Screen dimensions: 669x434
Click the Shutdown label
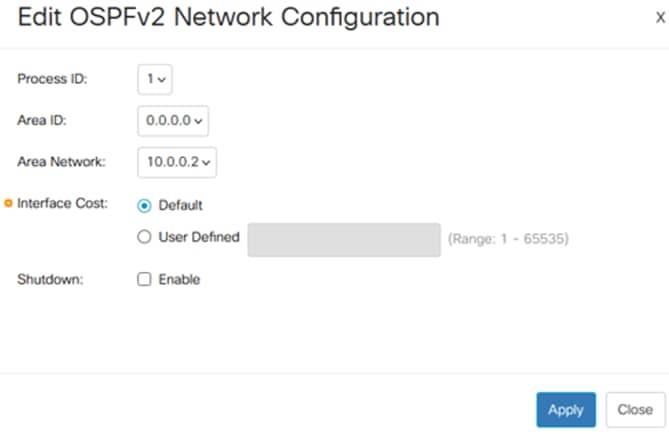pyautogui.click(x=49, y=280)
